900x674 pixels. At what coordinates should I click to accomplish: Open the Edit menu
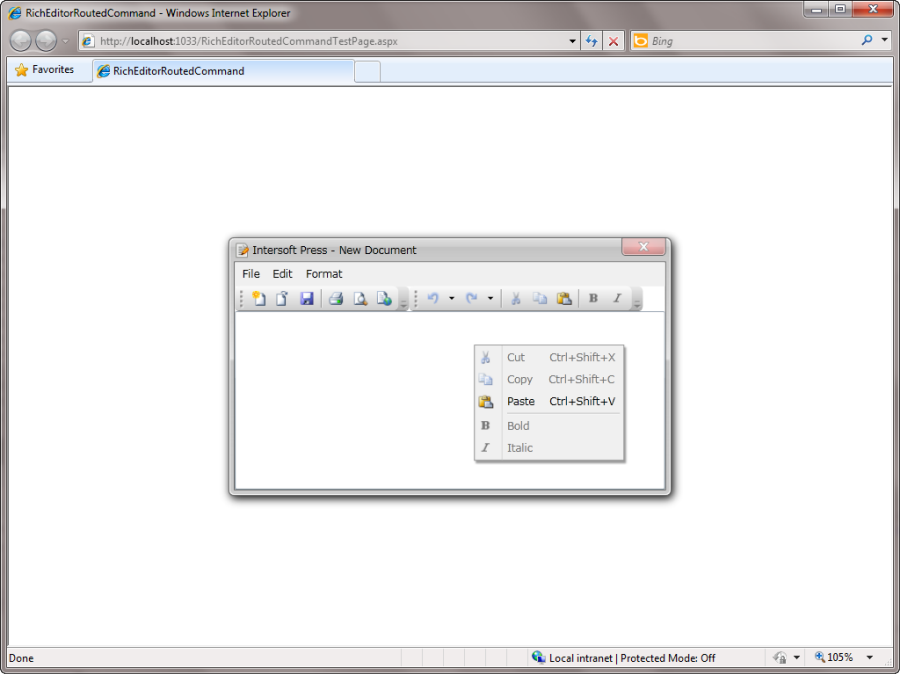pos(282,274)
